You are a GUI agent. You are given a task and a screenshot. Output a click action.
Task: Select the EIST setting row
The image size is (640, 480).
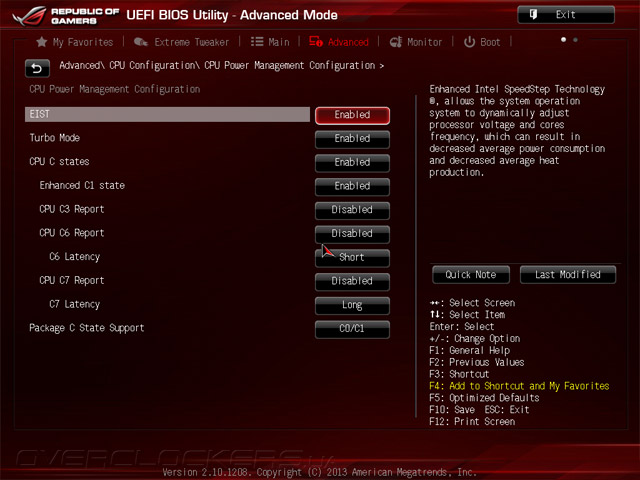point(167,114)
